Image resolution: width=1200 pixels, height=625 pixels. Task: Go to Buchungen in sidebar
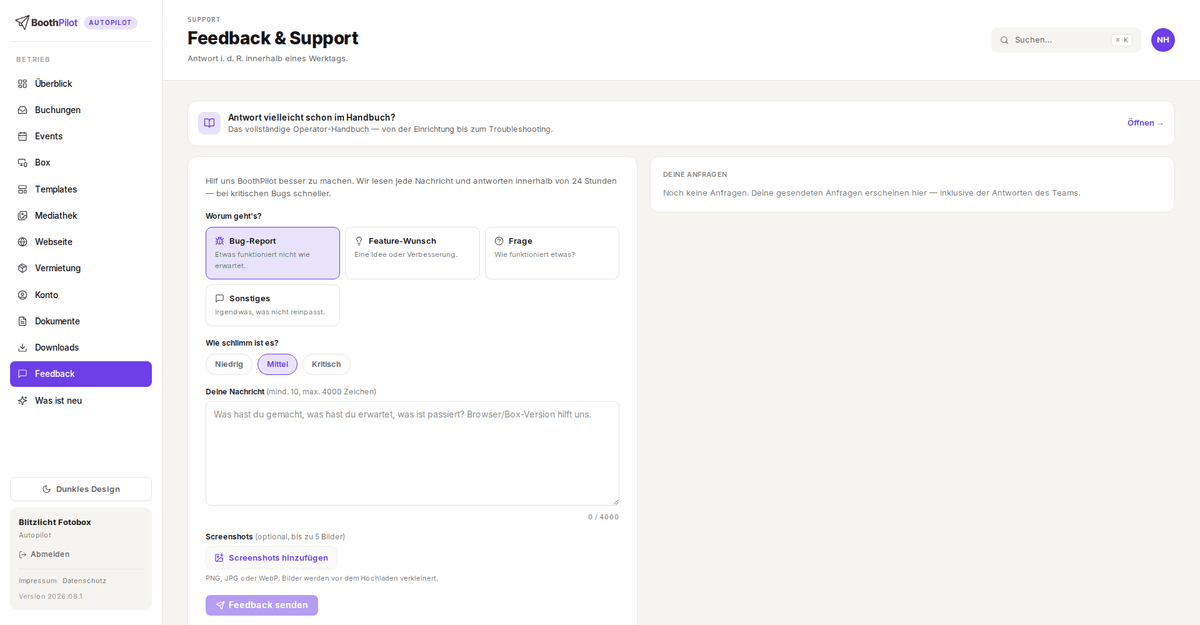point(81,110)
